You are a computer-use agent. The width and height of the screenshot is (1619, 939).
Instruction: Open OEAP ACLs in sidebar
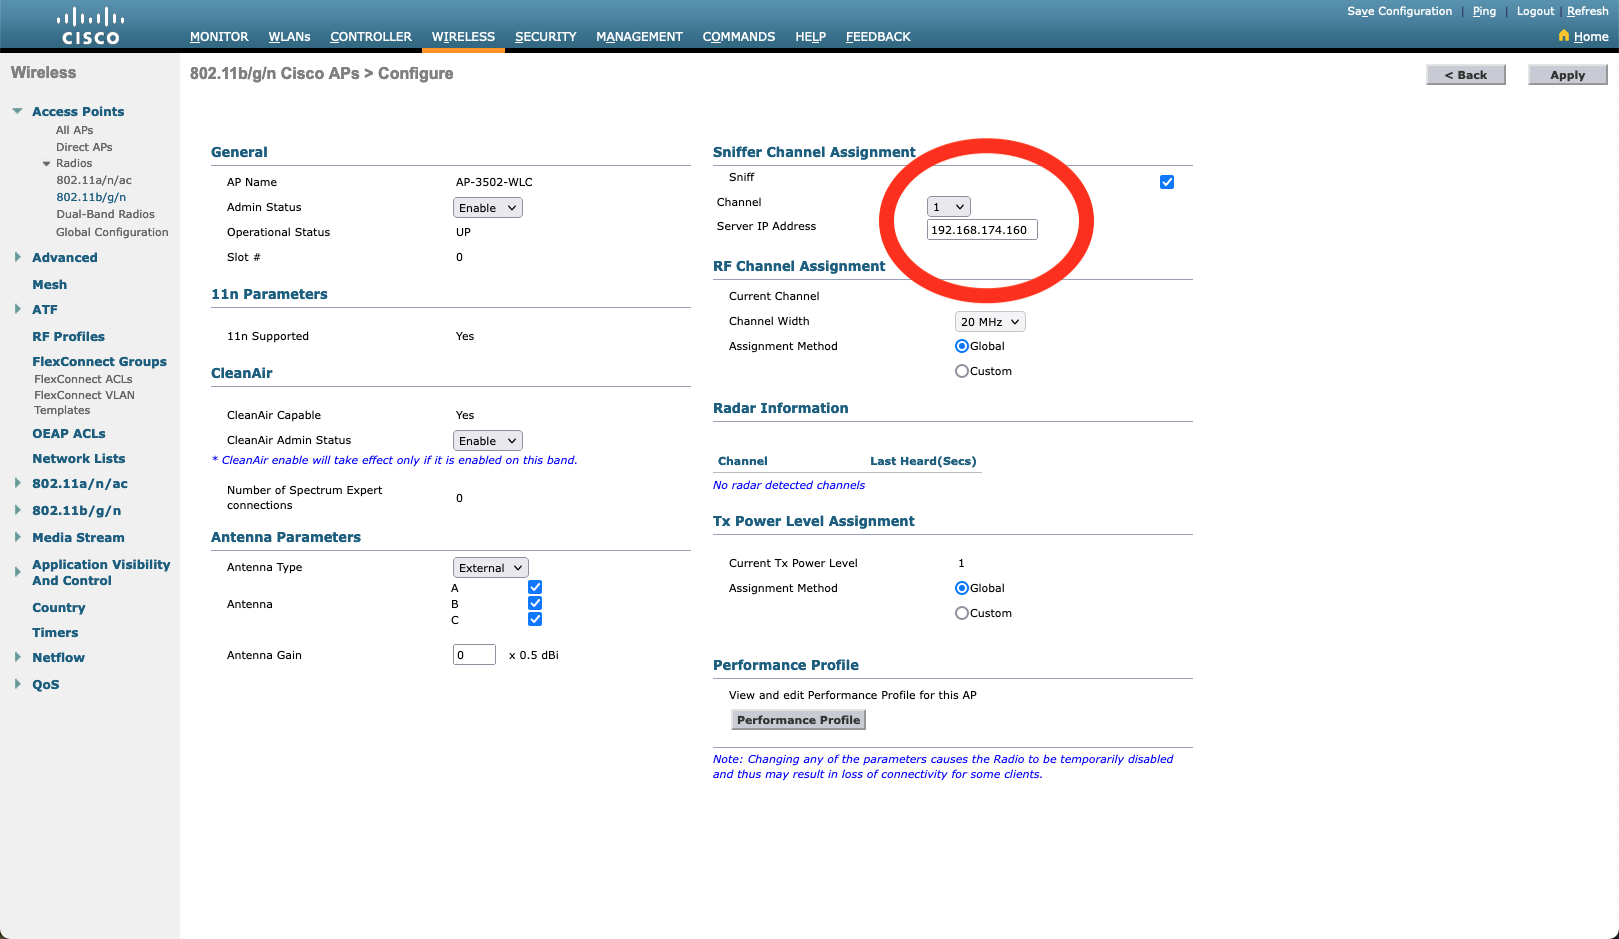(69, 433)
